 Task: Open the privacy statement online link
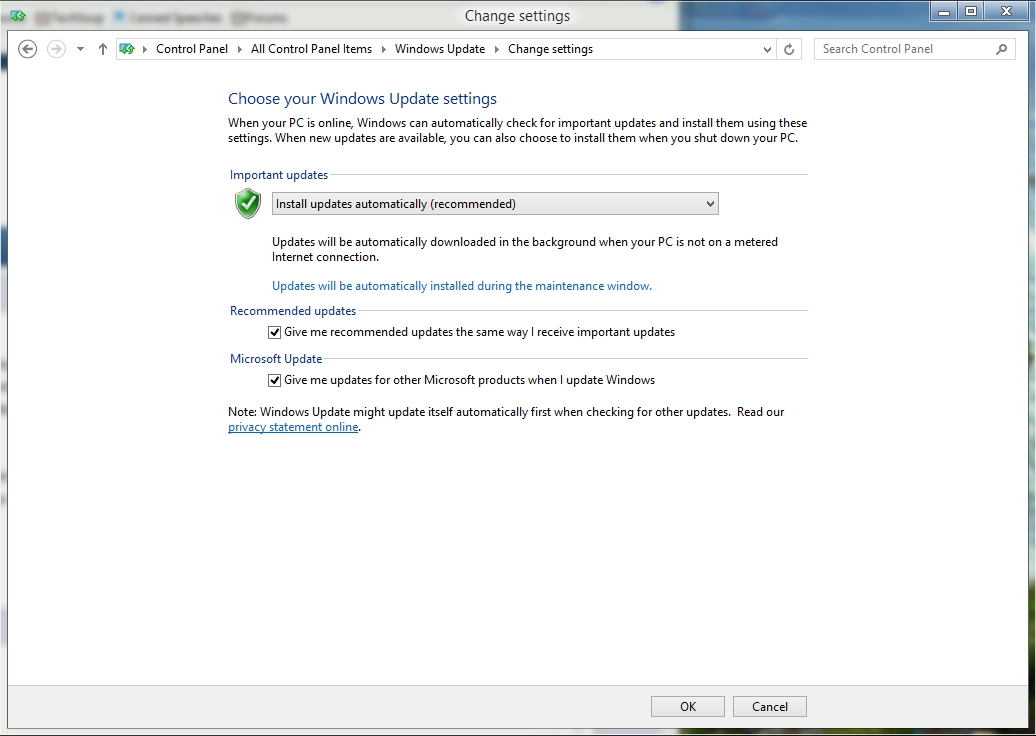tap(293, 427)
